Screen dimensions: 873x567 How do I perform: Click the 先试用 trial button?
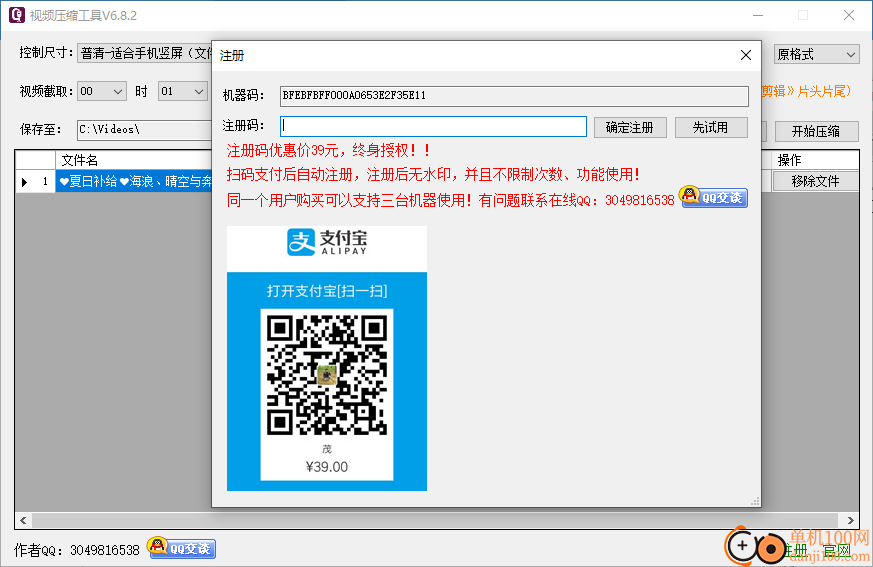click(710, 128)
